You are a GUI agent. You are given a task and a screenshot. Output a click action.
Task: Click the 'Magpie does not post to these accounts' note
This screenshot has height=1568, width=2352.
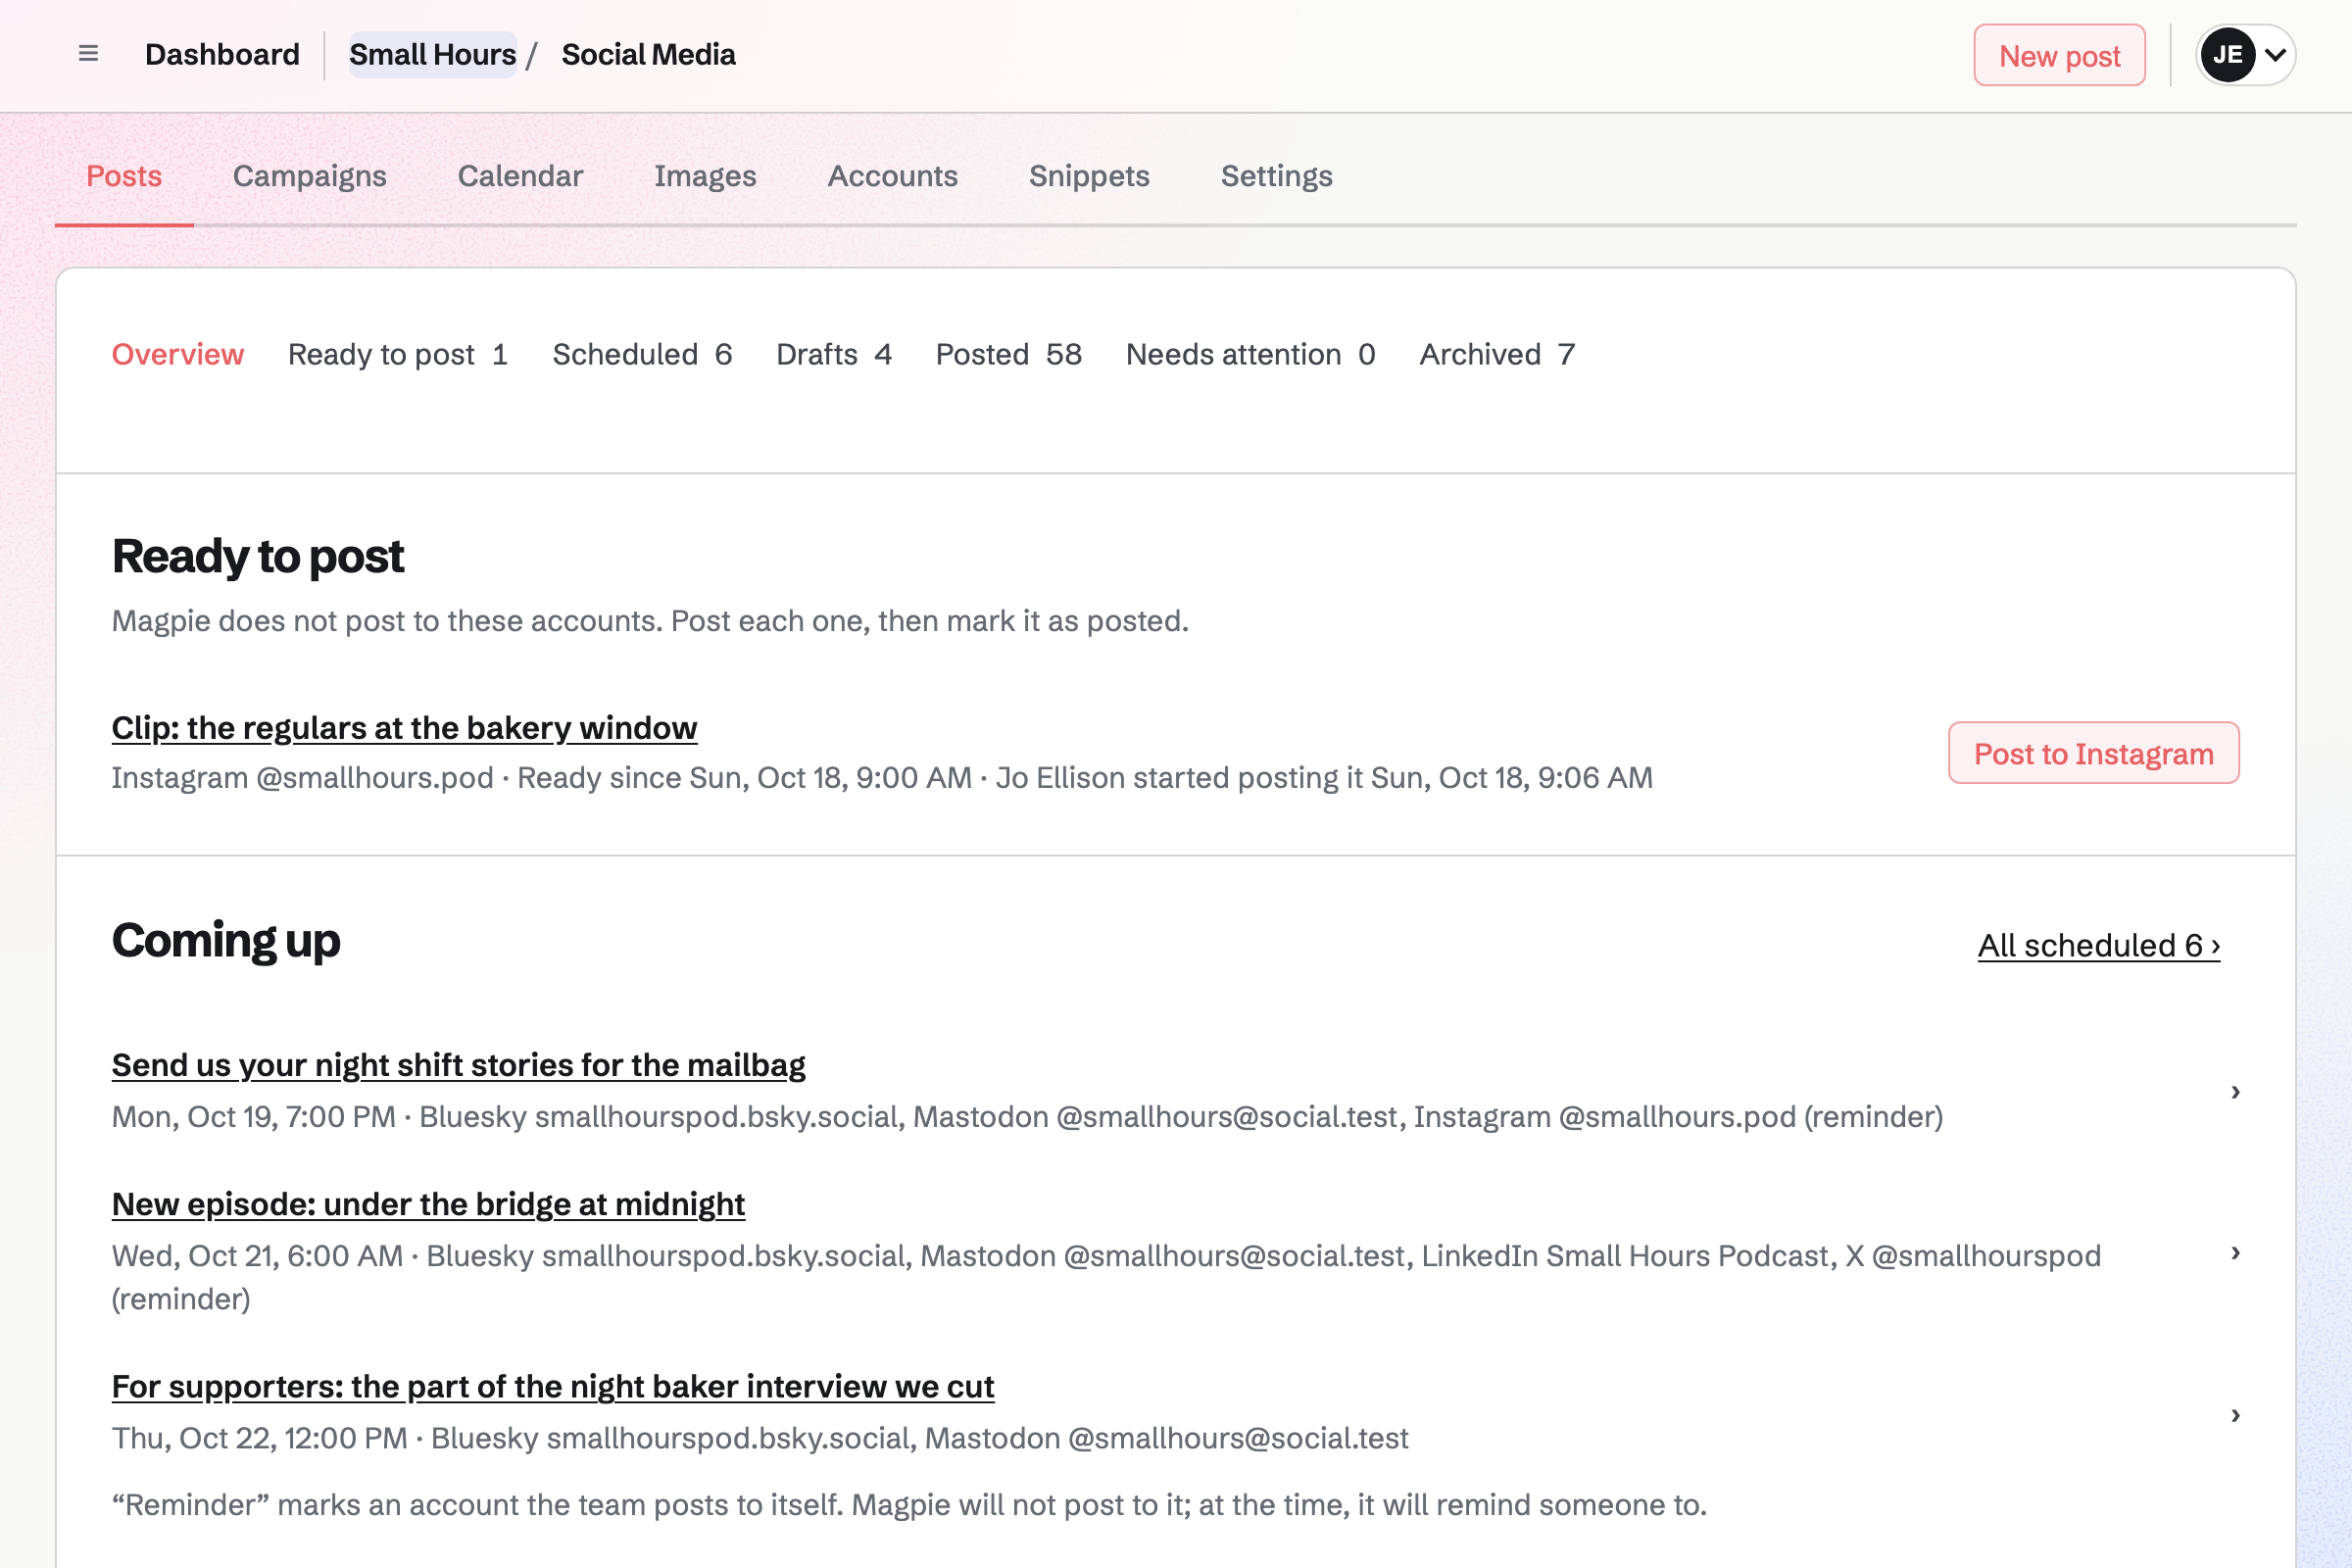[x=650, y=621]
